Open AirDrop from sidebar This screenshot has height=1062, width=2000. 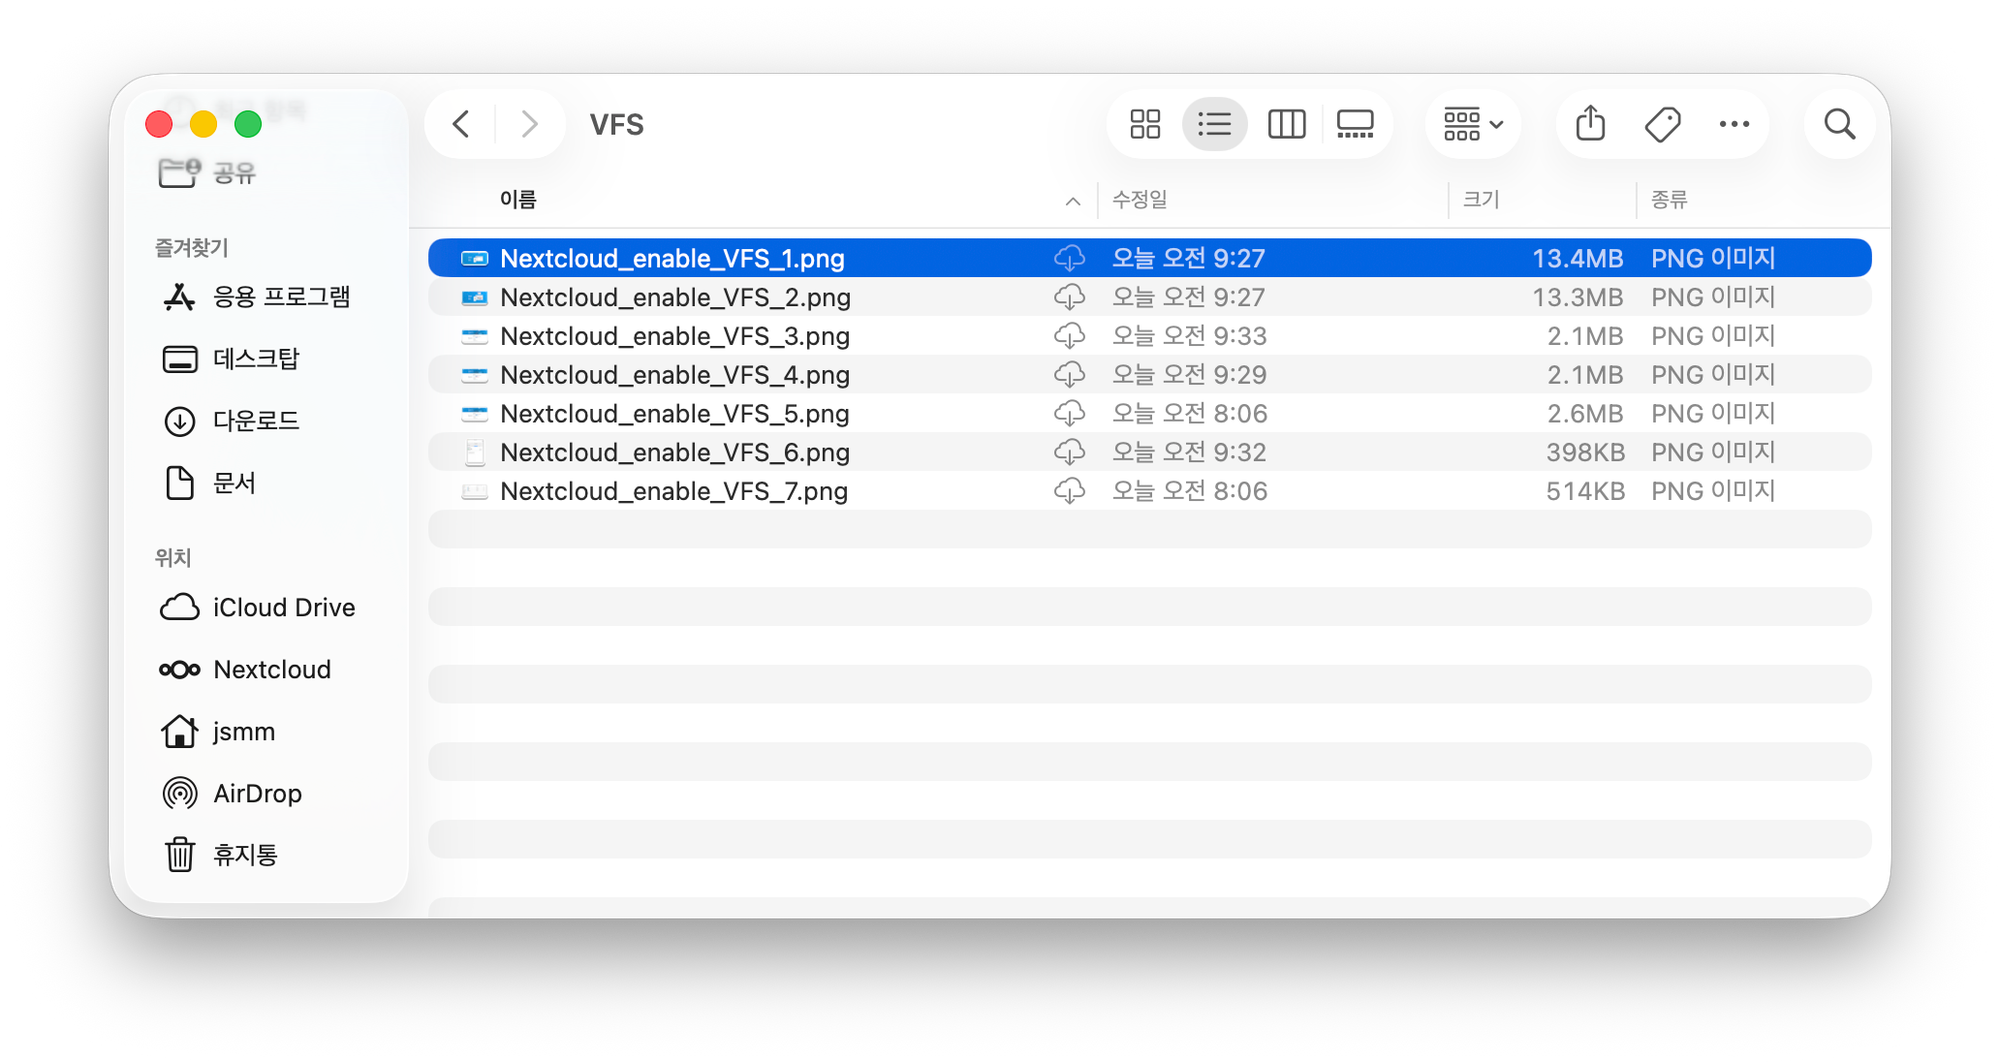click(257, 794)
